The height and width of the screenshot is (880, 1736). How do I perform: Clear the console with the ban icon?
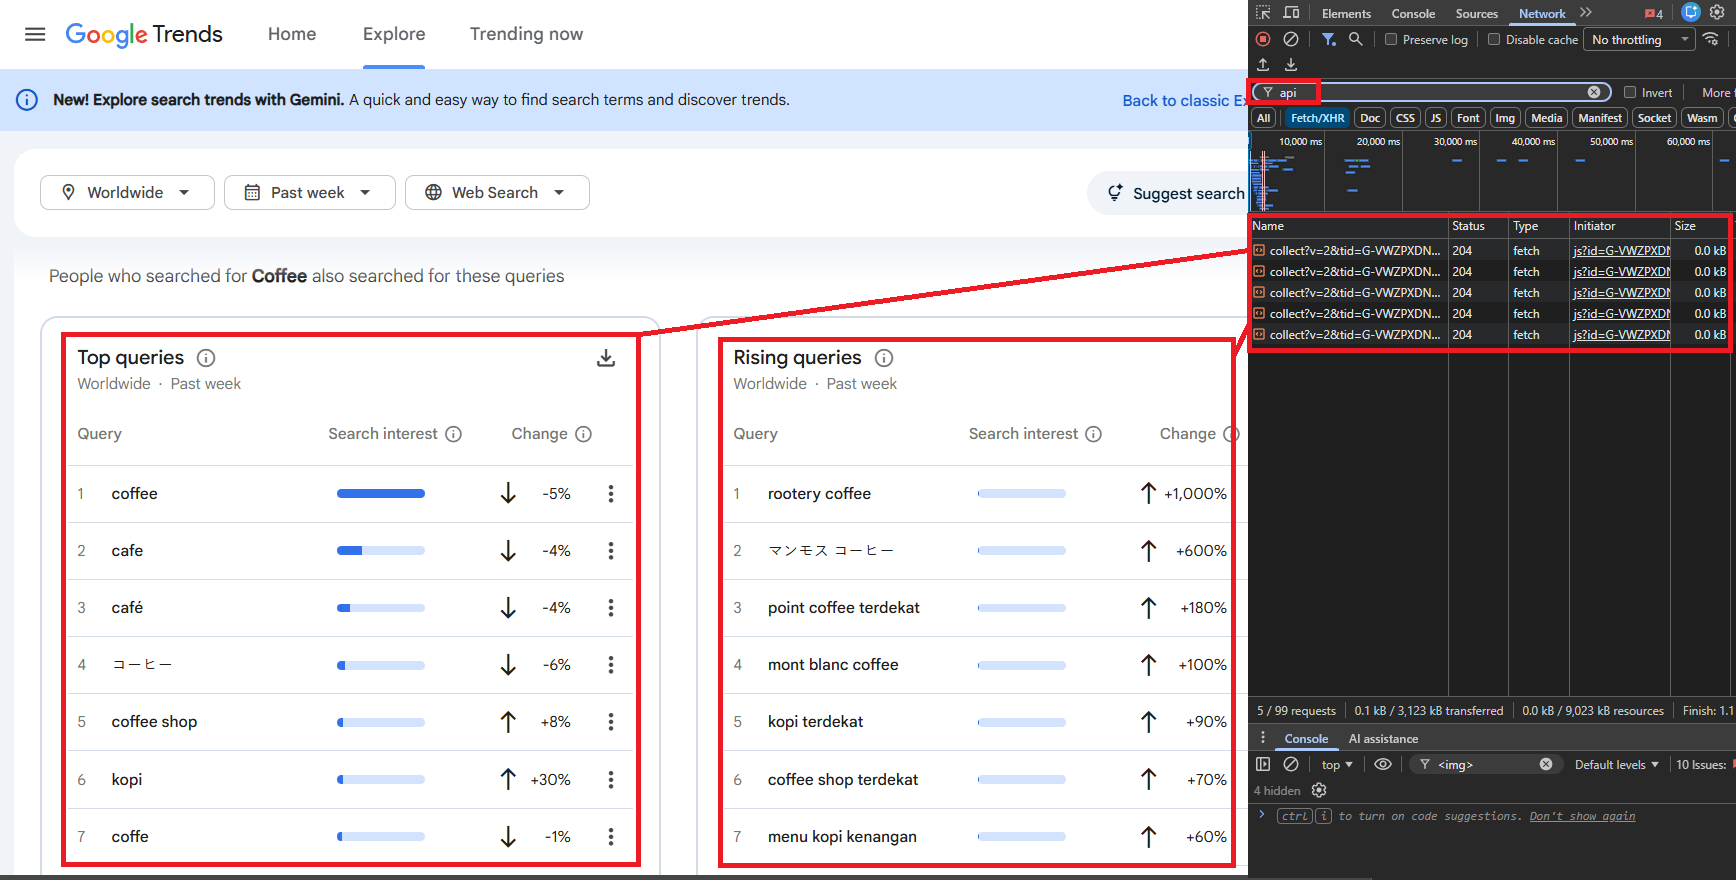tap(1291, 764)
